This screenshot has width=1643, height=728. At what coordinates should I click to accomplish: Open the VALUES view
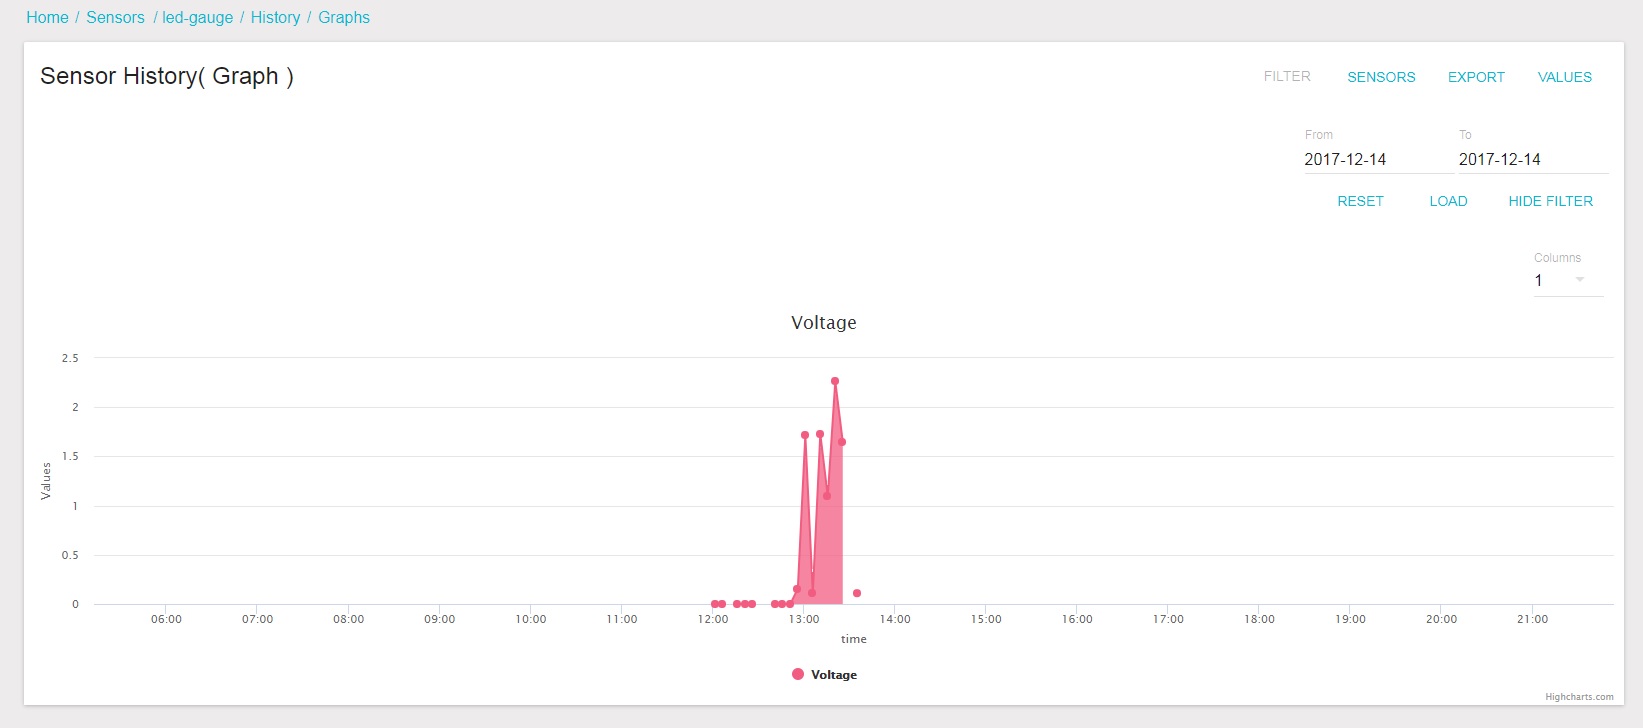[x=1564, y=77]
